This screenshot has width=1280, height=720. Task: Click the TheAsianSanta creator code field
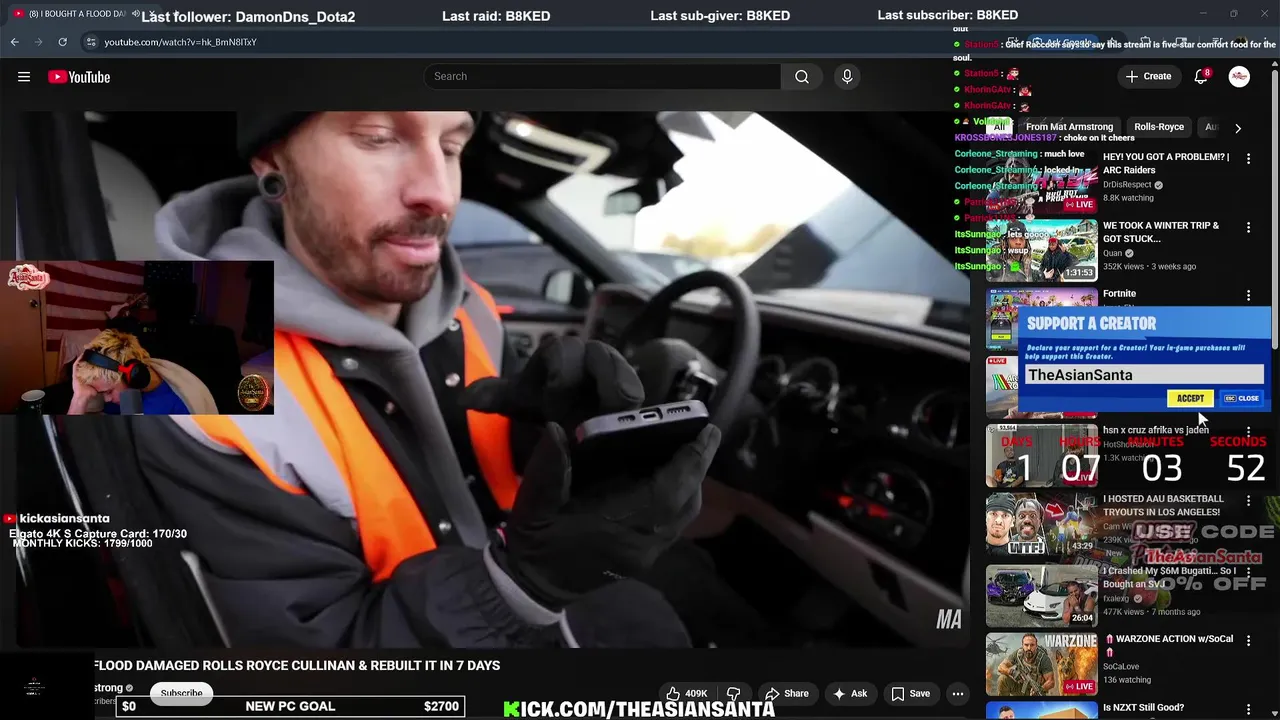[x=1144, y=375]
